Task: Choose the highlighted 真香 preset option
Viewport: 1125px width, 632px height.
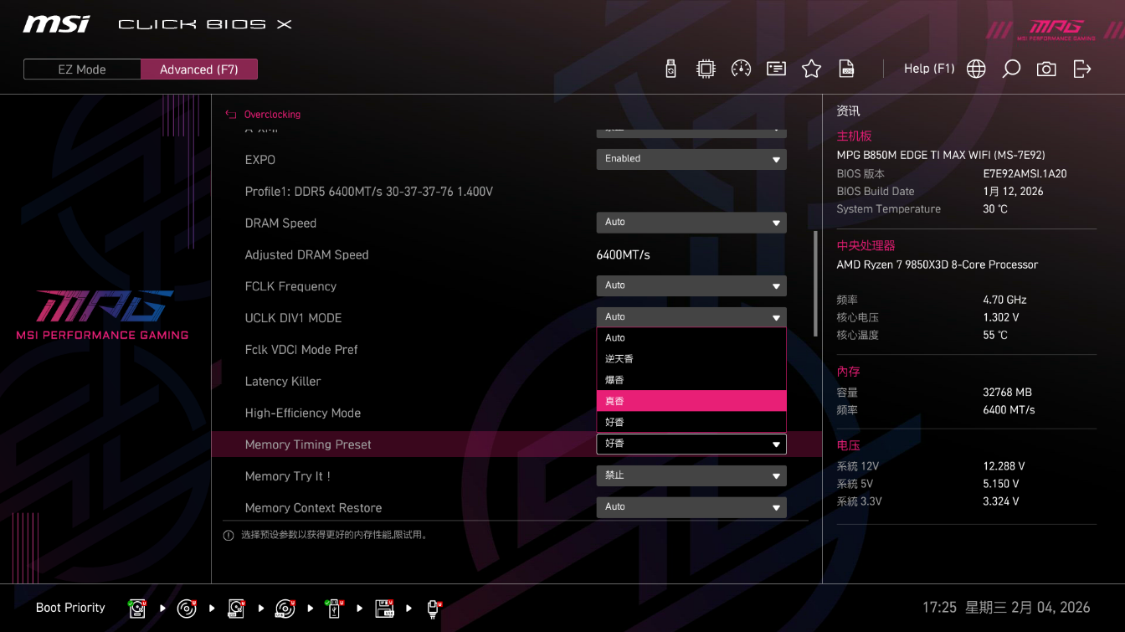Action: pyautogui.click(x=691, y=401)
